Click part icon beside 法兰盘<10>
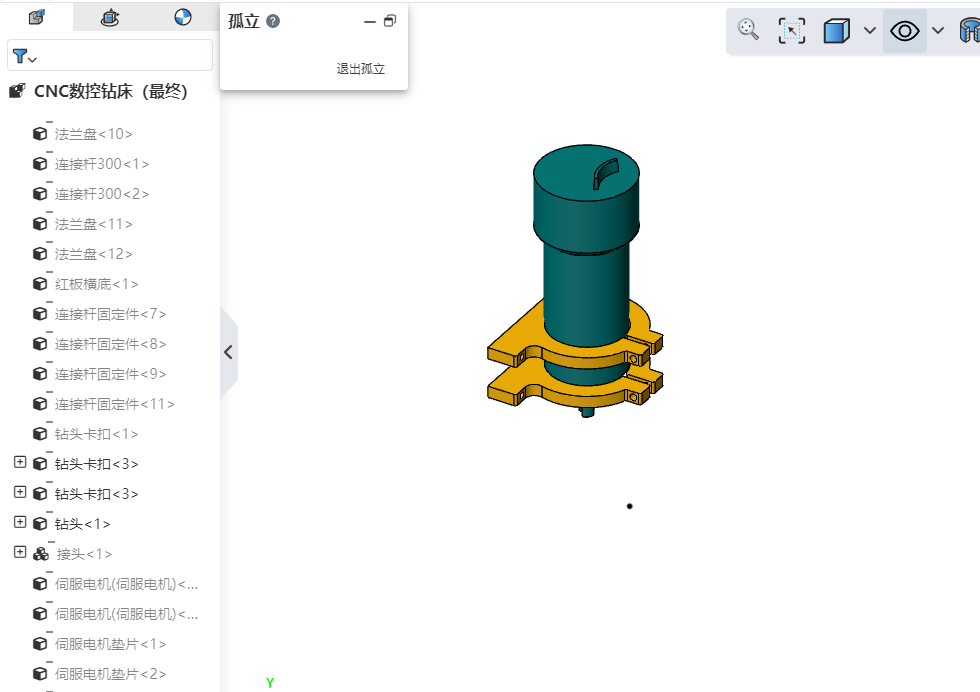The width and height of the screenshot is (980, 692). 40,134
